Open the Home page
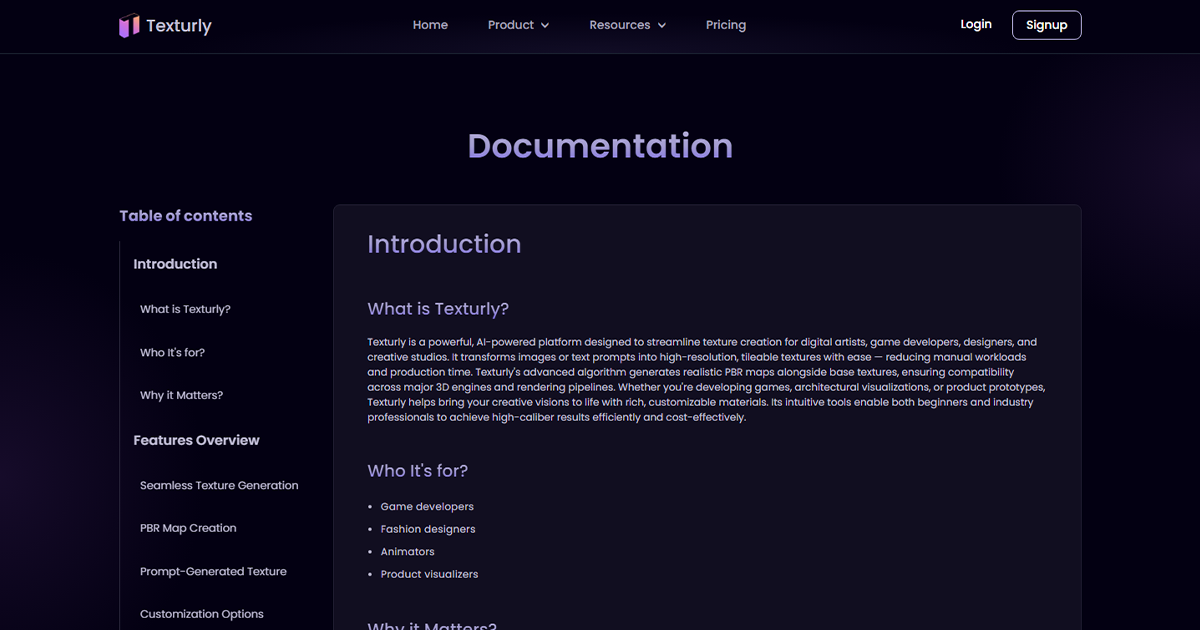Screen dimensions: 1200x630 [x=430, y=25]
